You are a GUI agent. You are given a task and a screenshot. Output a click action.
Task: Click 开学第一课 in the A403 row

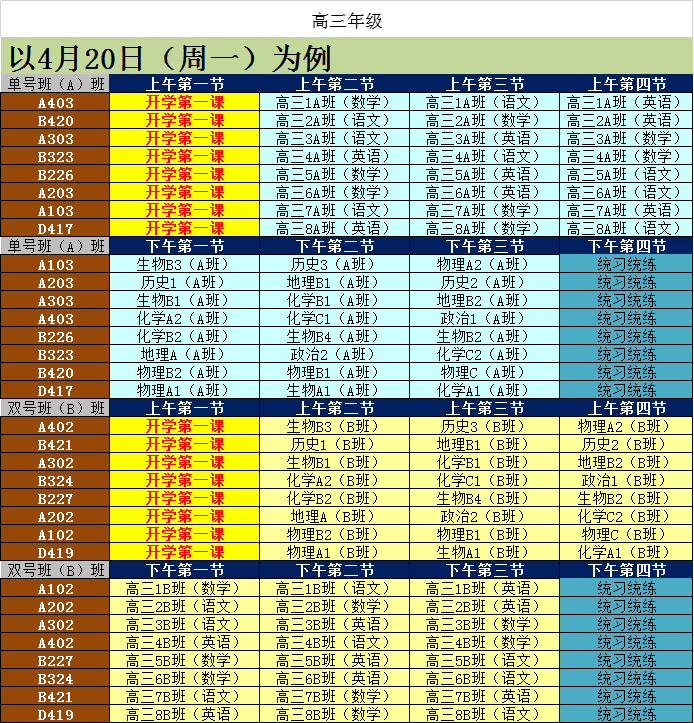pos(184,102)
